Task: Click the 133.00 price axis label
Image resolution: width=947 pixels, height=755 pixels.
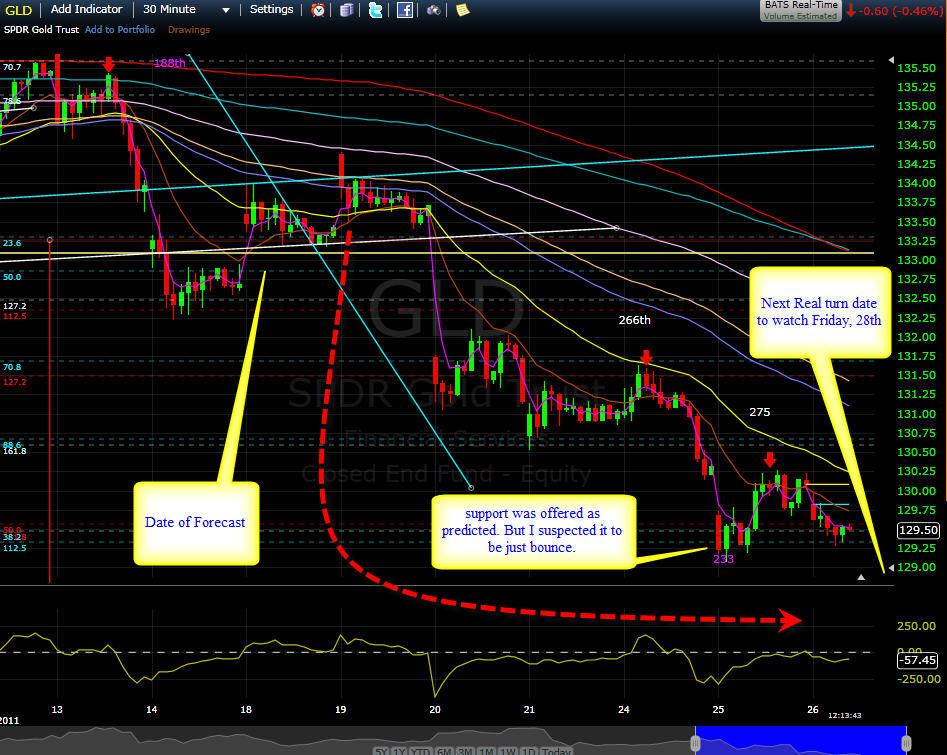Action: pos(916,260)
